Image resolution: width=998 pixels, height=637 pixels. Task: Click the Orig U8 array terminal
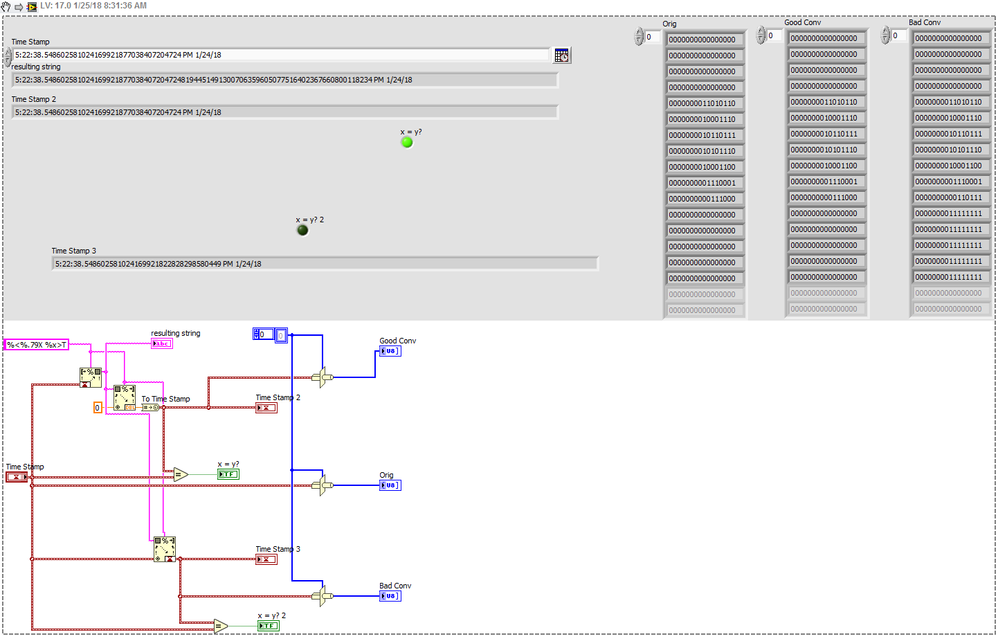point(390,486)
